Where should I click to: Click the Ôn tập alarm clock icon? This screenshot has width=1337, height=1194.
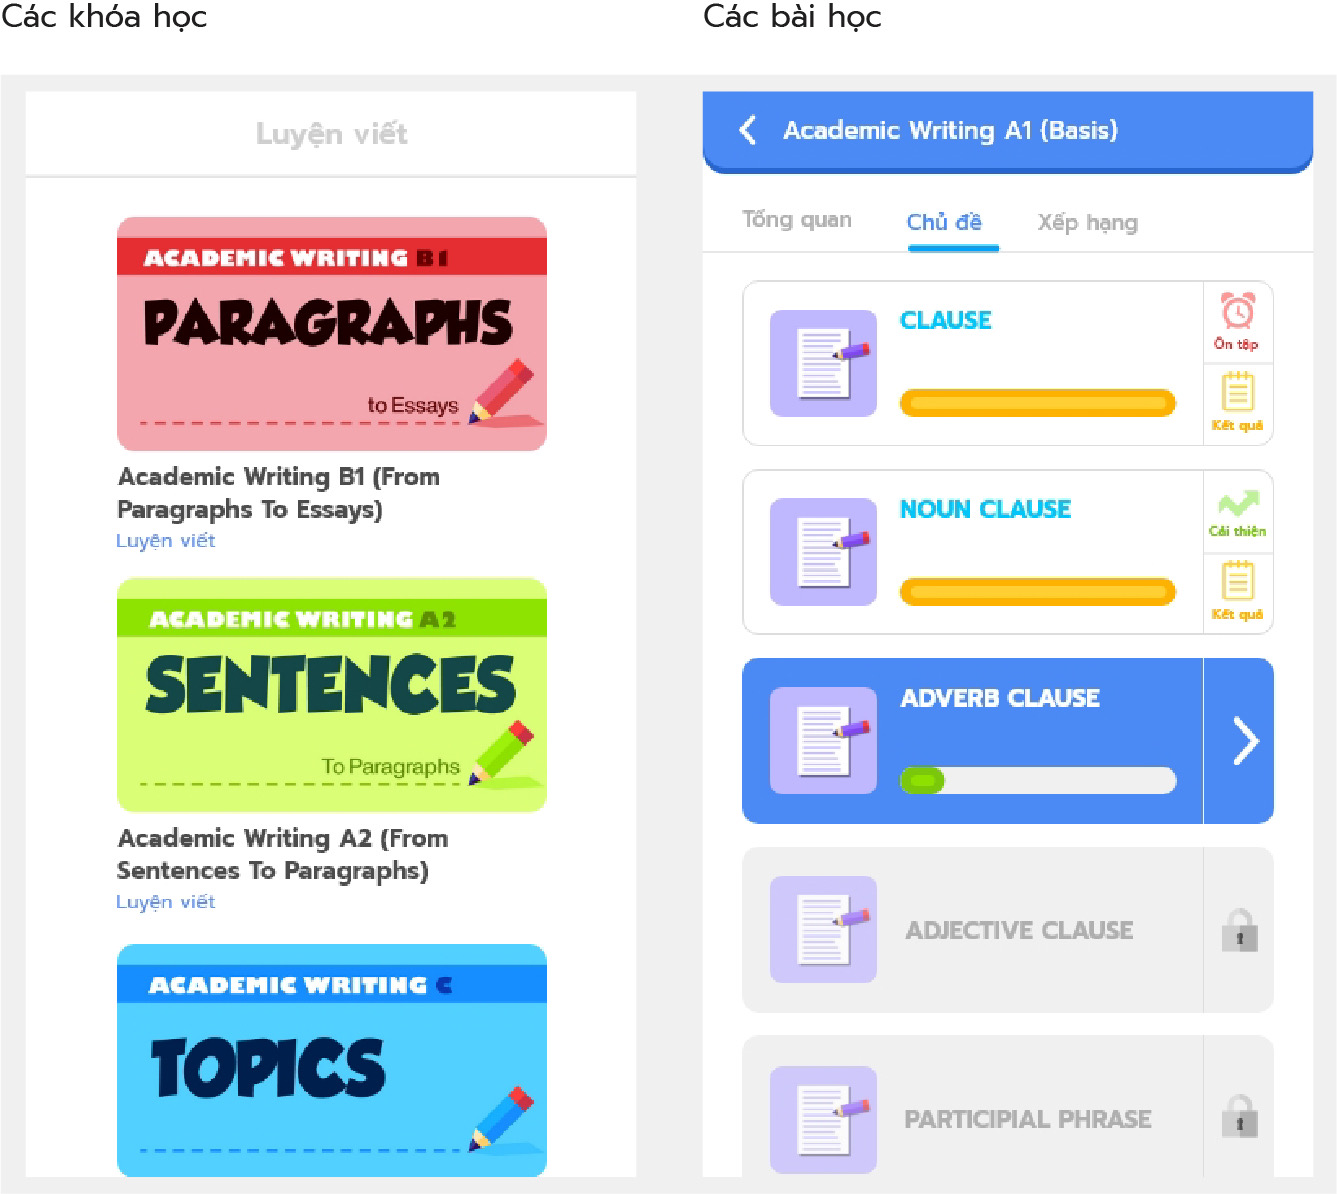(x=1237, y=312)
